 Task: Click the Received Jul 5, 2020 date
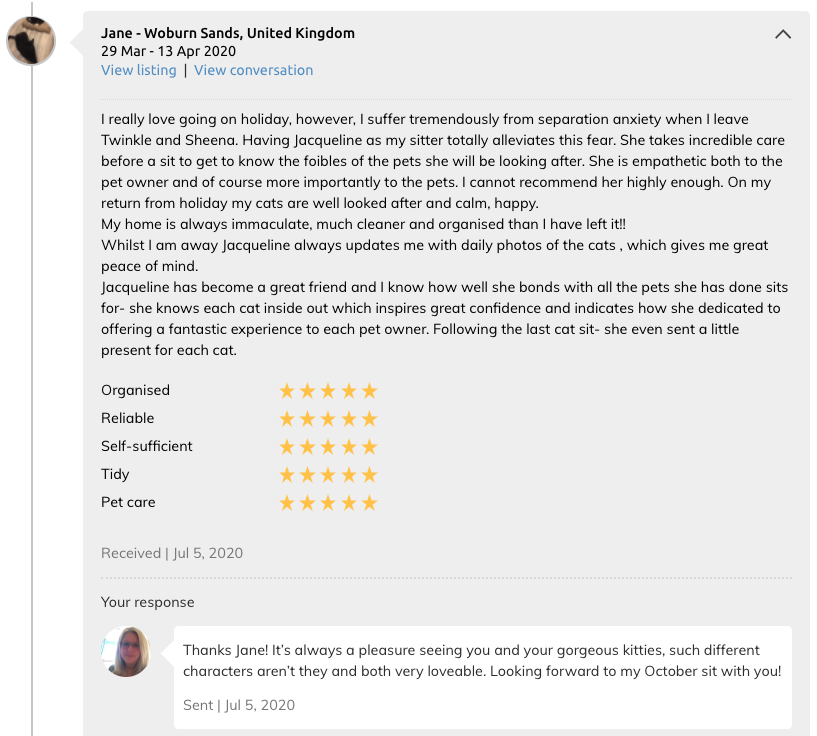[172, 553]
